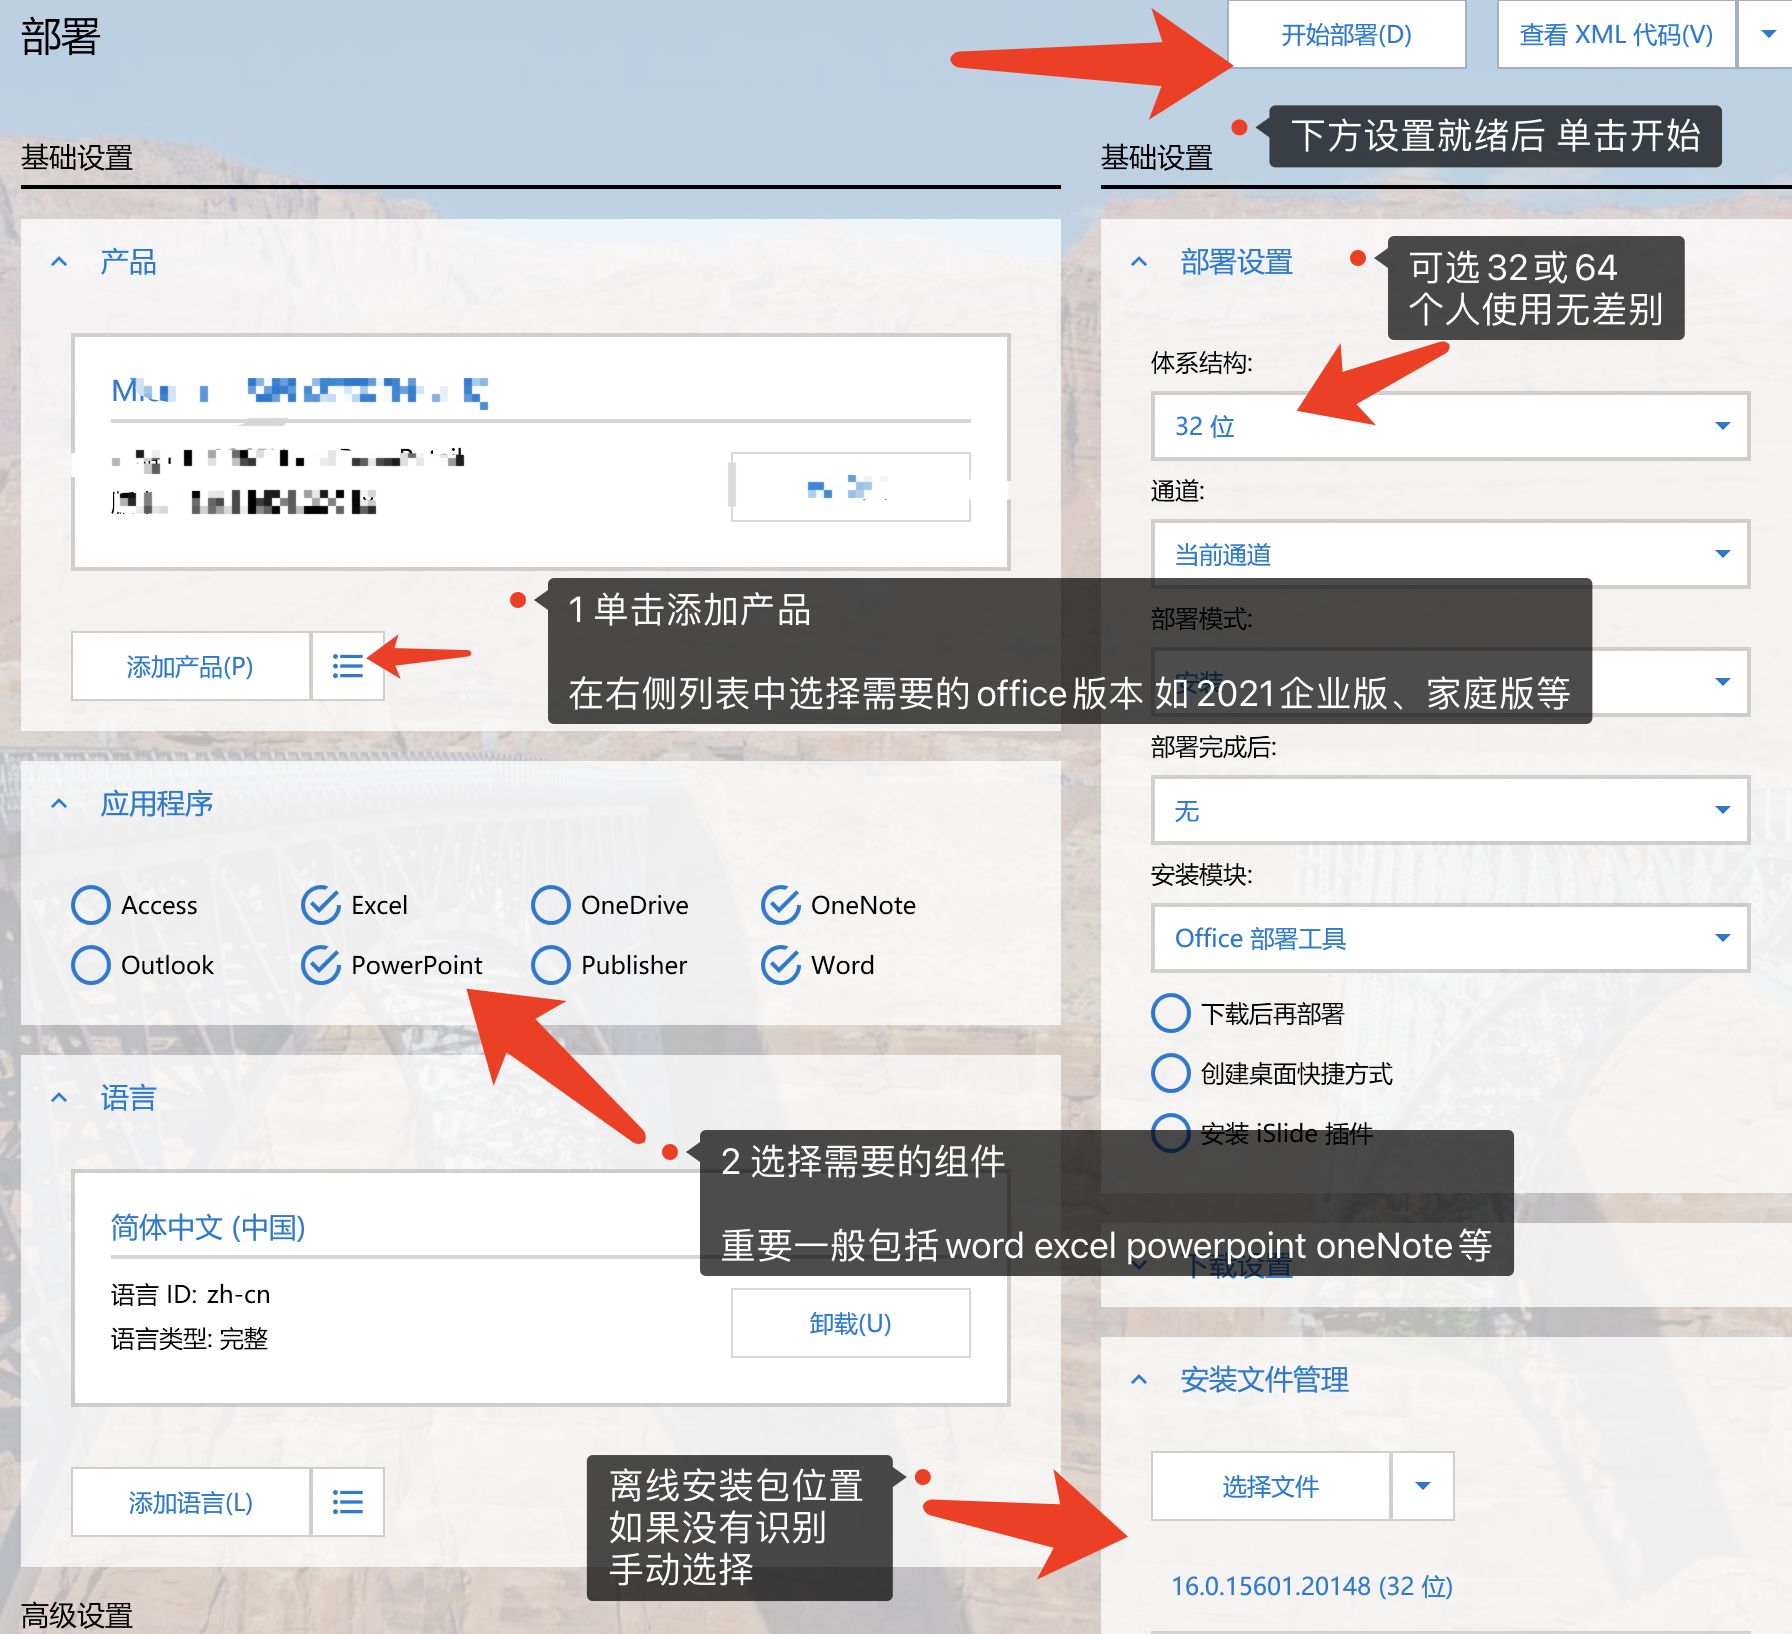Click 选择文件 button
The width and height of the screenshot is (1792, 1634).
1270,1486
